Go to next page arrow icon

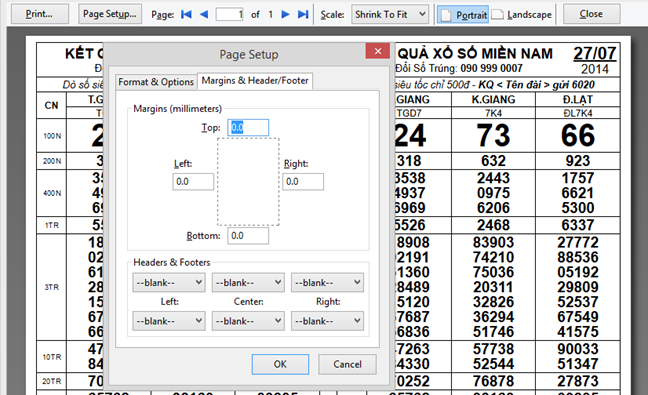pos(285,14)
